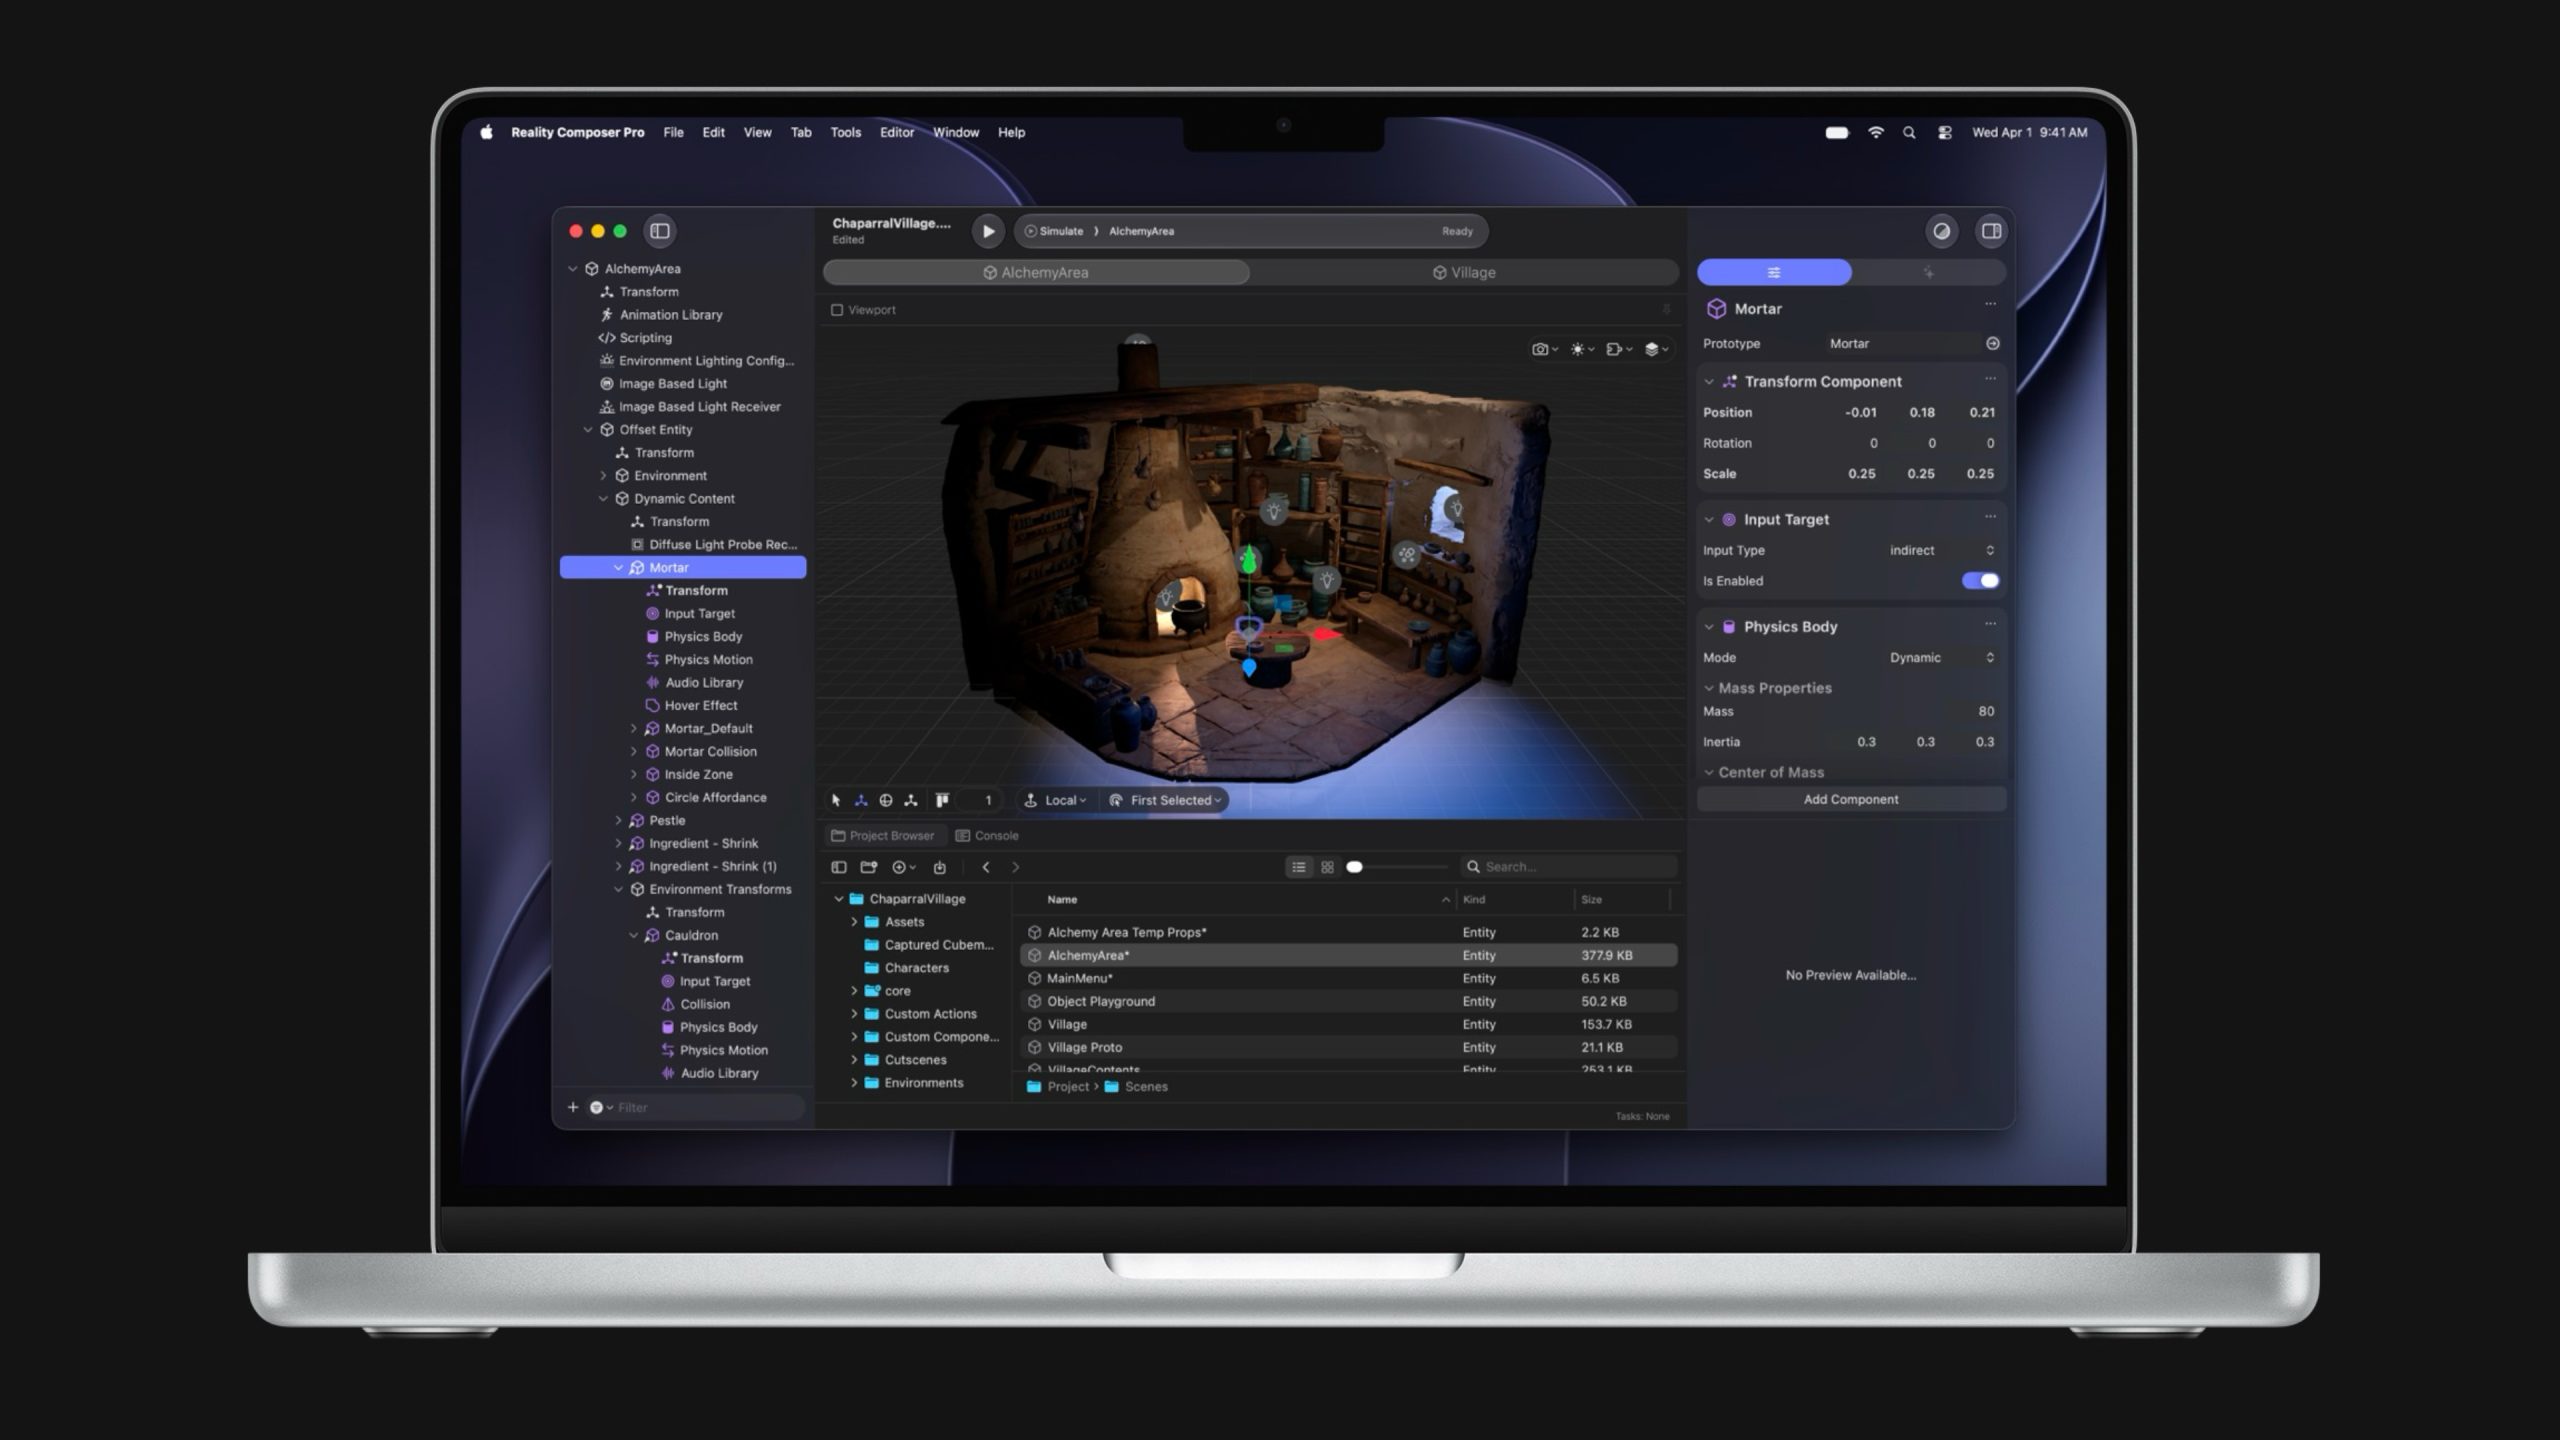
Task: Open the File menu
Action: click(x=673, y=132)
